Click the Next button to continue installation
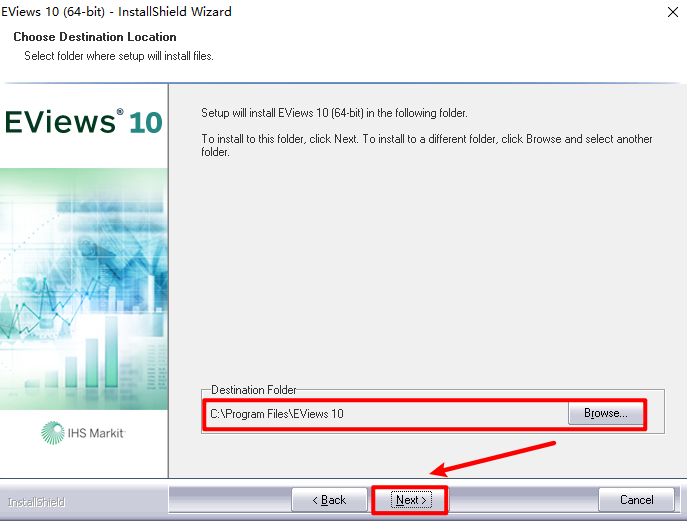687x521 pixels. point(411,500)
